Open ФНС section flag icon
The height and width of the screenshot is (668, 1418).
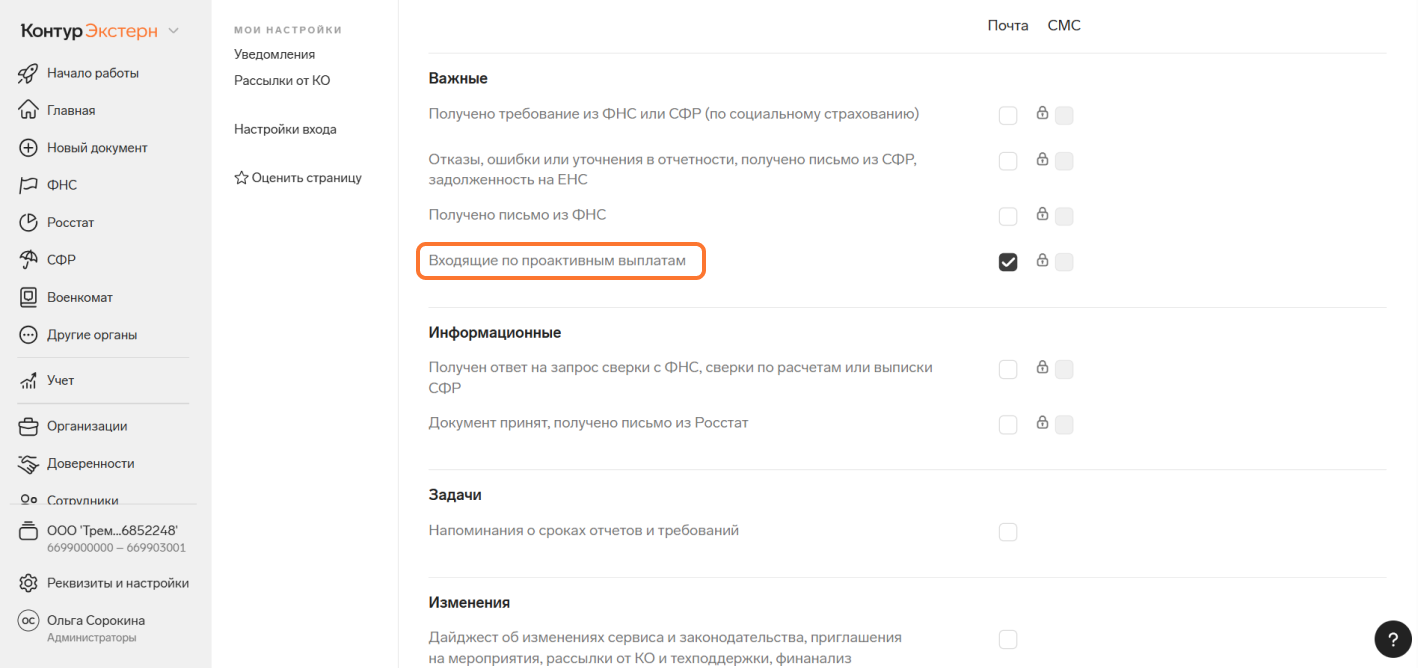(x=29, y=185)
